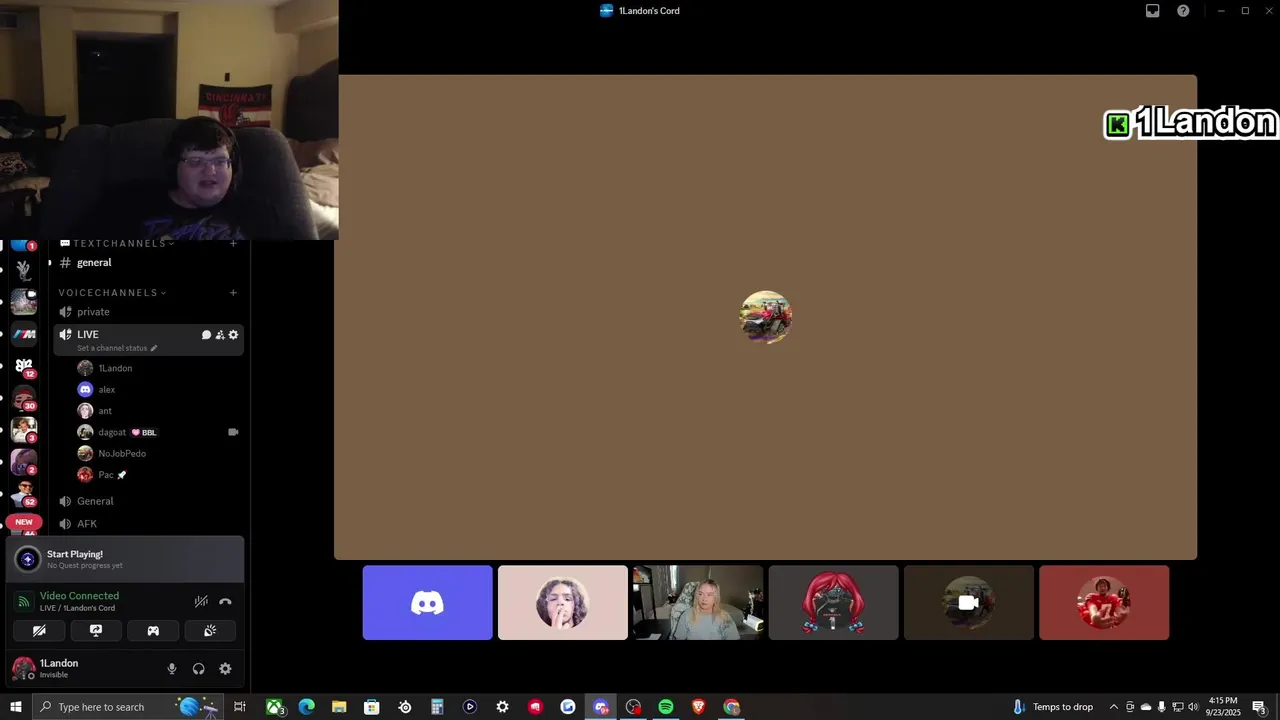Open the taskbar clock and date
Image resolution: width=1280 pixels, height=720 pixels.
coord(1223,707)
